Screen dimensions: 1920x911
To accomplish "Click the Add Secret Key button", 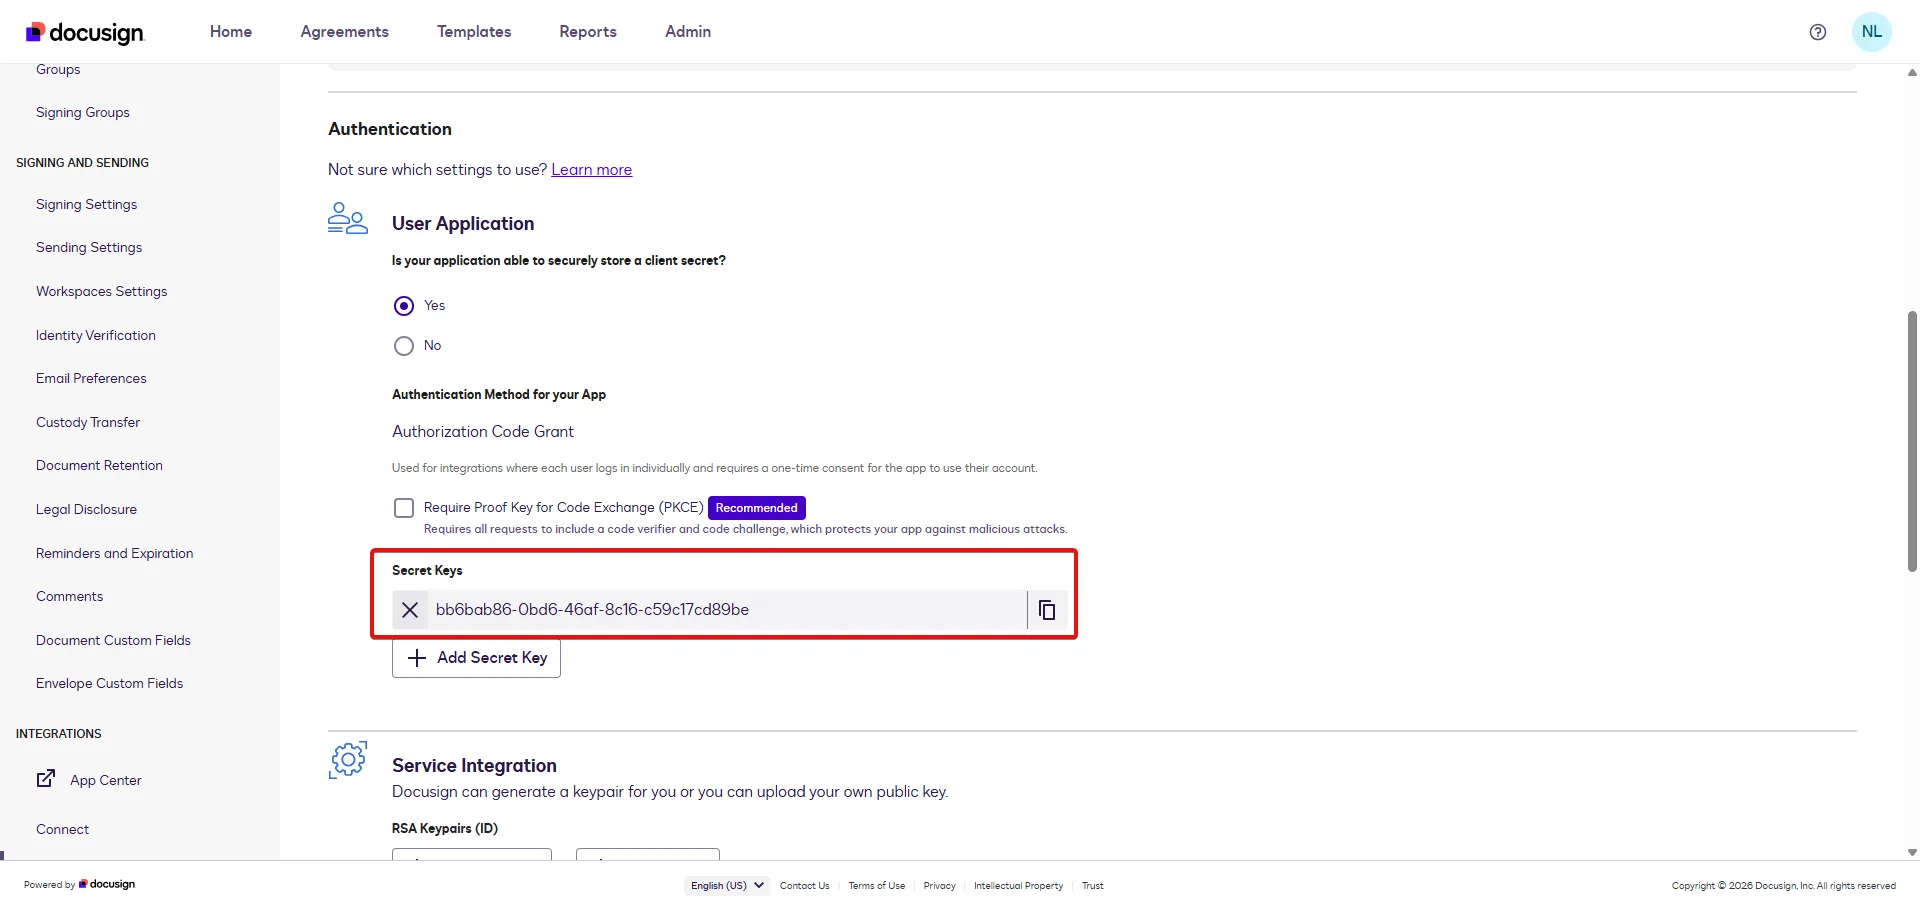I will pyautogui.click(x=476, y=658).
